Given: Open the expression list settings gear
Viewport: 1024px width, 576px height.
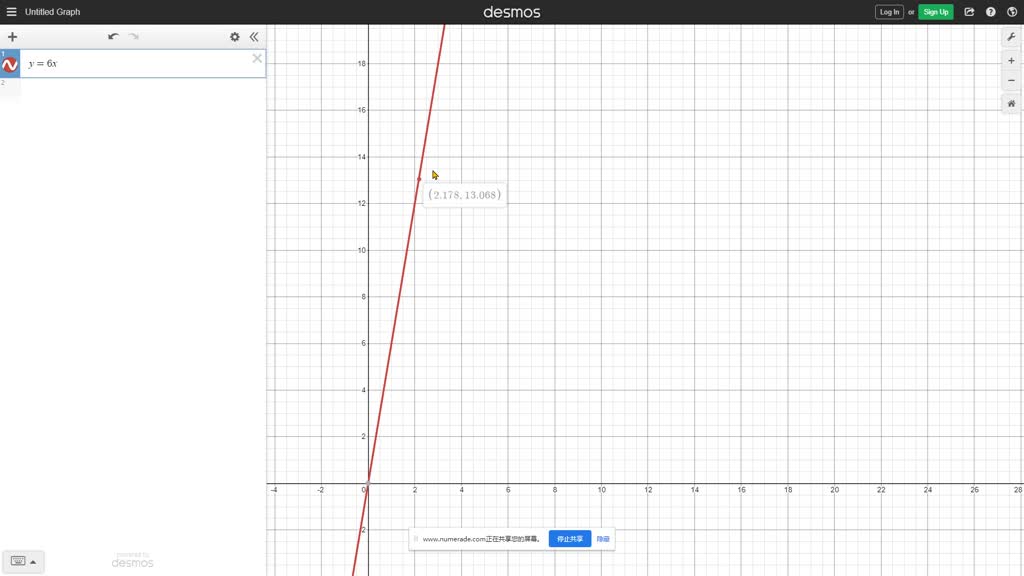Looking at the screenshot, I should 234,36.
